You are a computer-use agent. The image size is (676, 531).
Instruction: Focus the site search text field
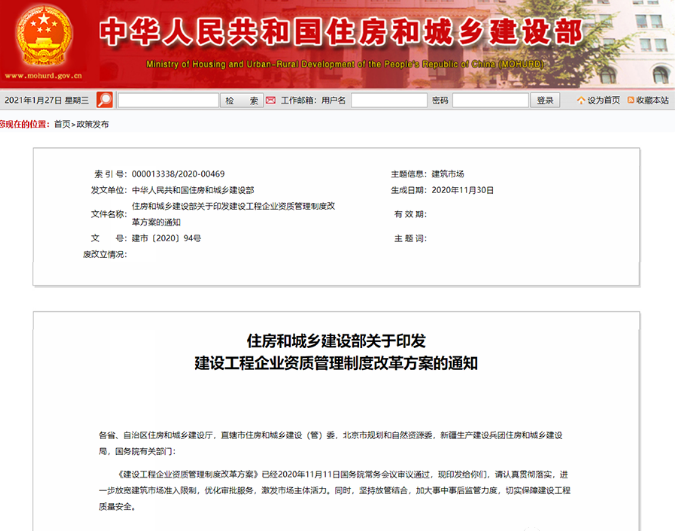[167, 100]
